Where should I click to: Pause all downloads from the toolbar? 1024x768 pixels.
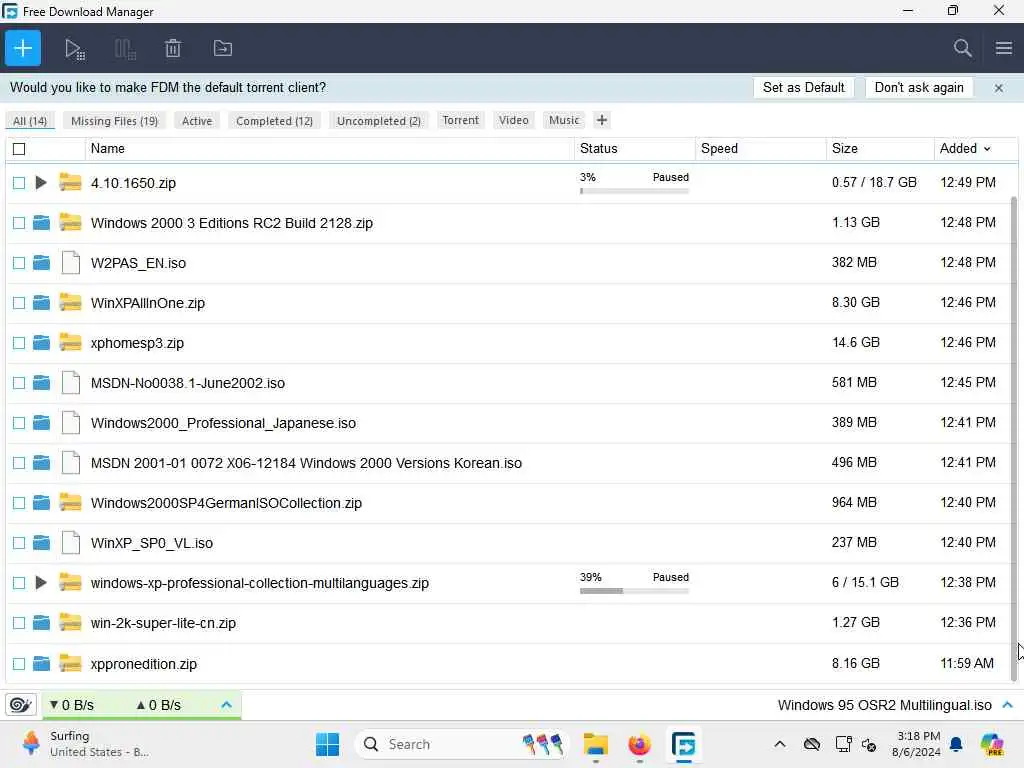coord(124,49)
